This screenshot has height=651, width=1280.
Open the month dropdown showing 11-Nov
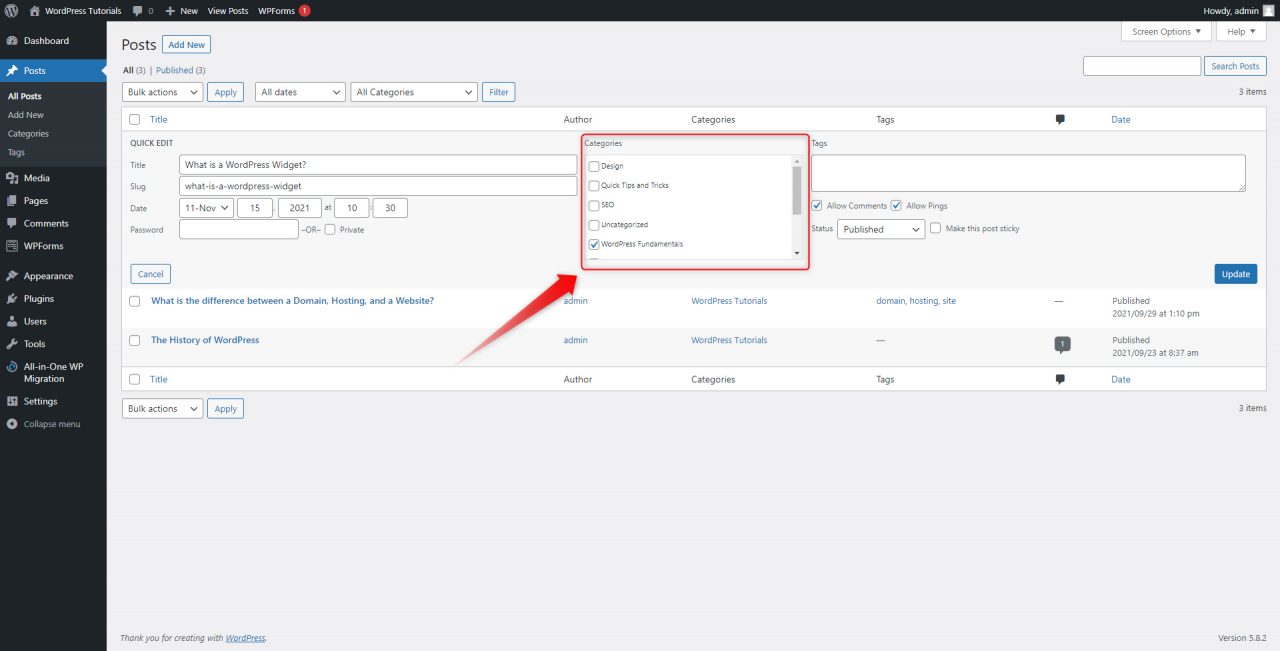pyautogui.click(x=206, y=208)
